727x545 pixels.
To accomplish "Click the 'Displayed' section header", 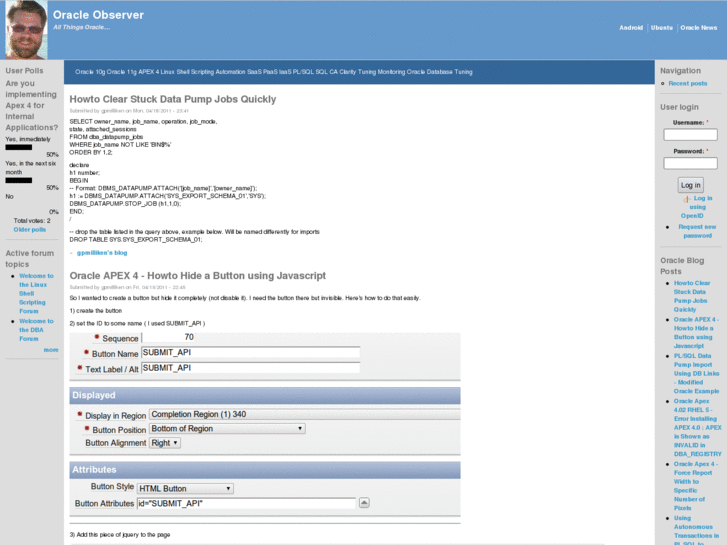I will [x=265, y=396].
